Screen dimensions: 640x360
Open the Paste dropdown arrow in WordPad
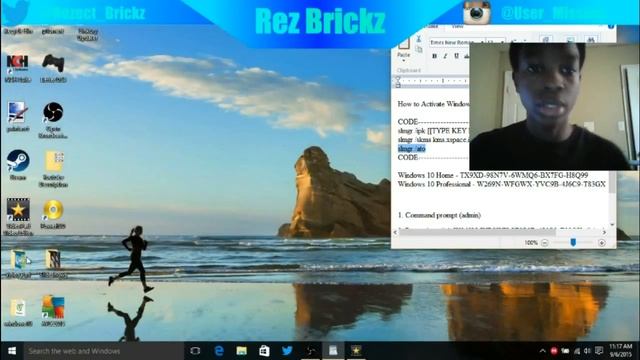tap(404, 61)
